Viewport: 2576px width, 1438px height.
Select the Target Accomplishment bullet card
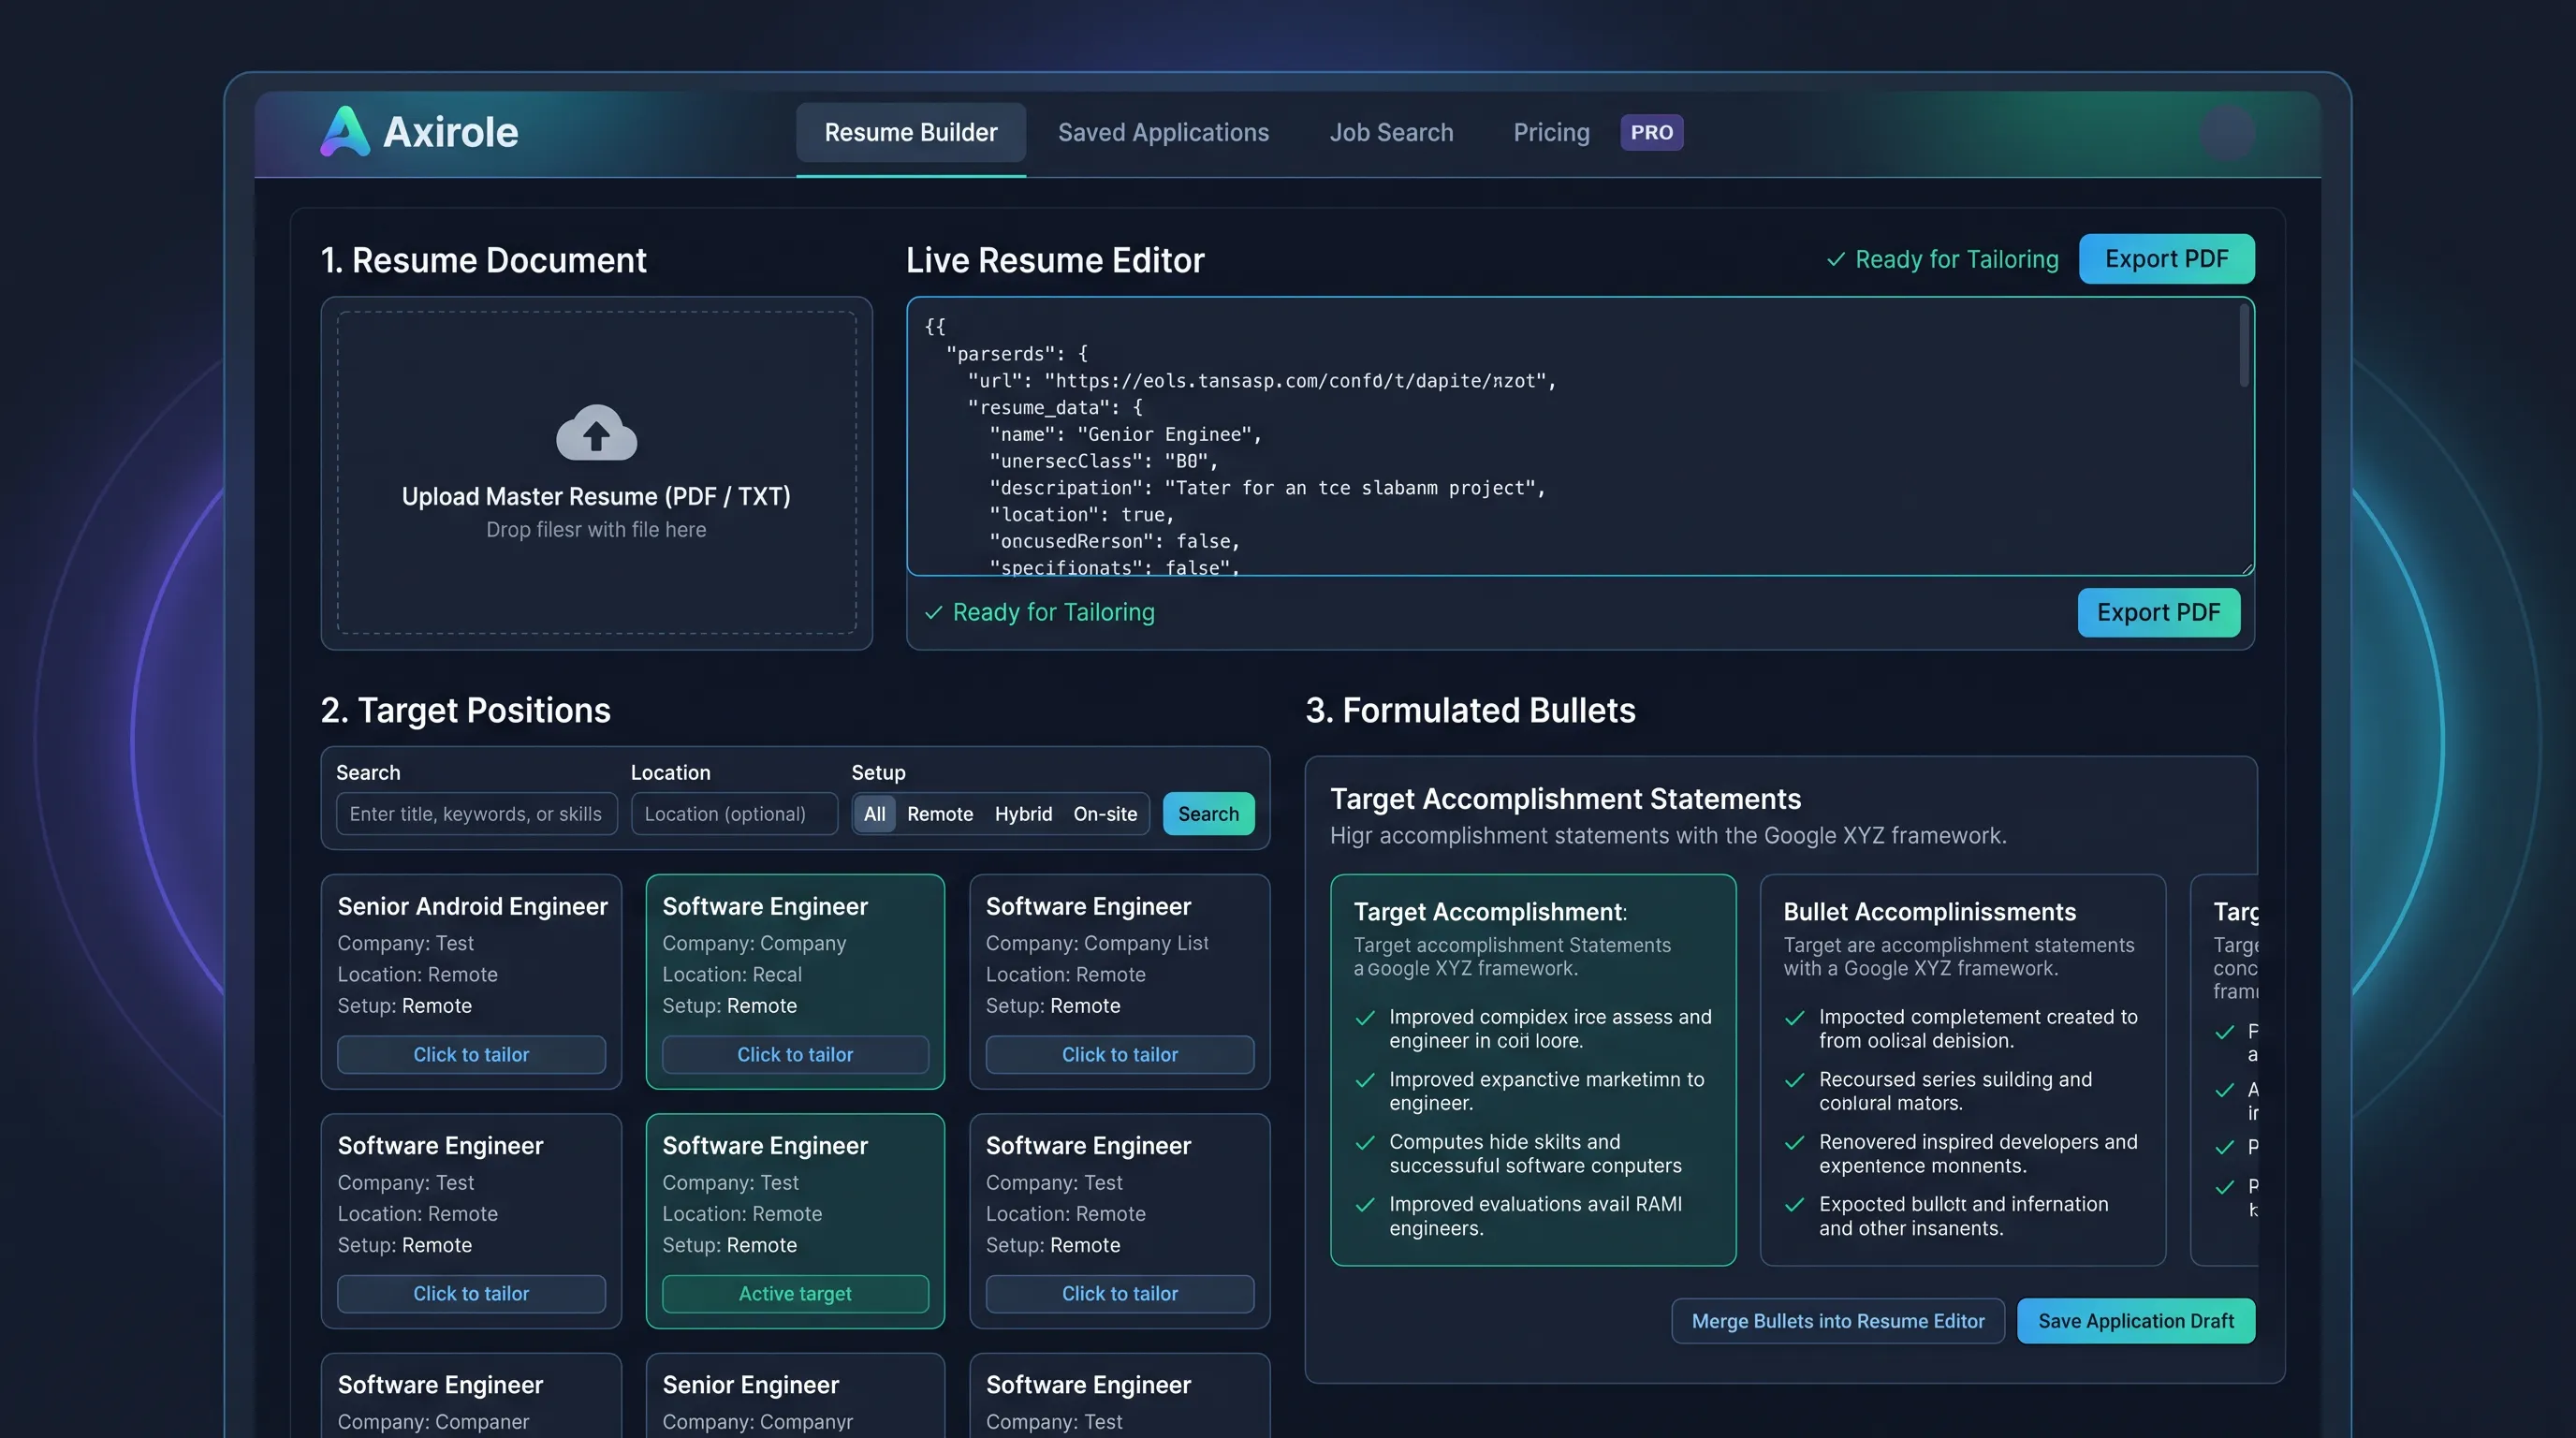[1532, 1069]
